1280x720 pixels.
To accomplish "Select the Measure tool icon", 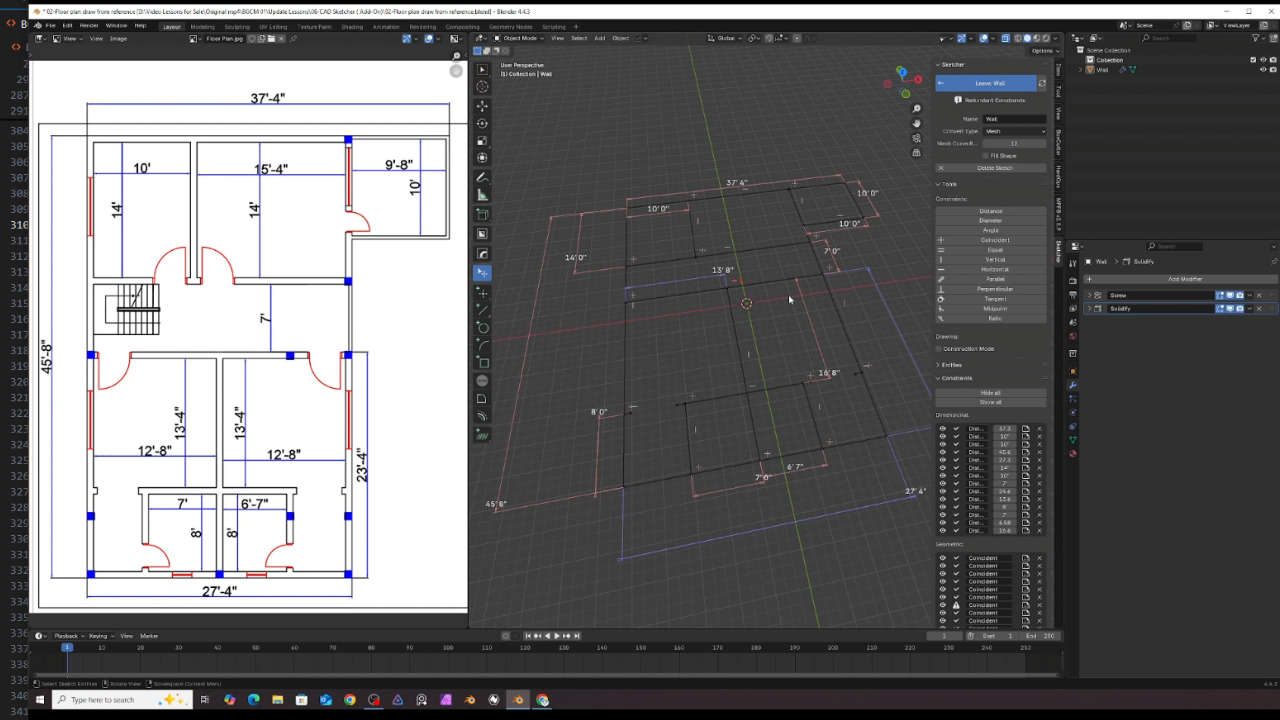I will click(x=482, y=195).
